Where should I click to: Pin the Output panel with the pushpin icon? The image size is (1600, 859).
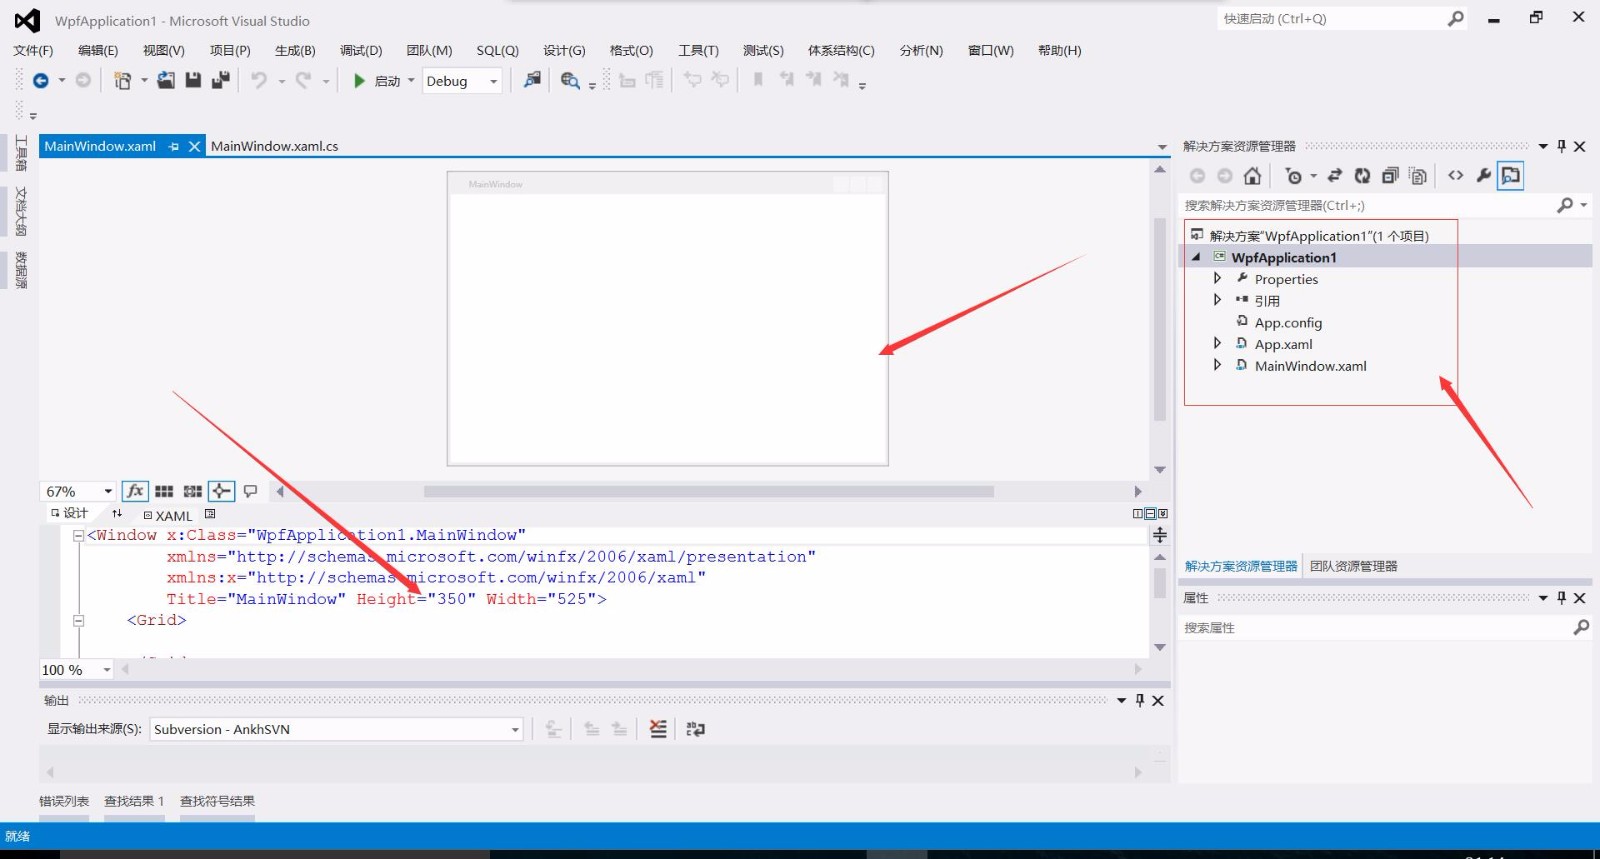pos(1140,701)
